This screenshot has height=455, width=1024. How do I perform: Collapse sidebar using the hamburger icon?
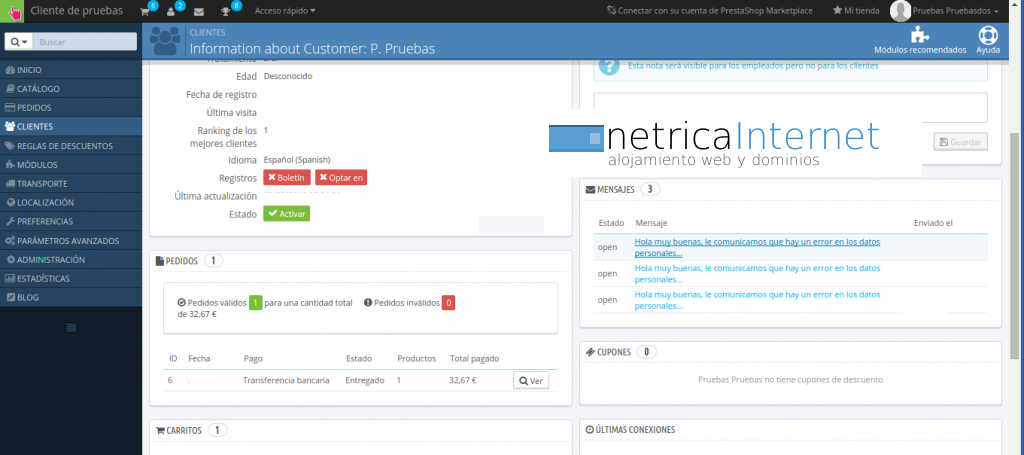coord(71,327)
